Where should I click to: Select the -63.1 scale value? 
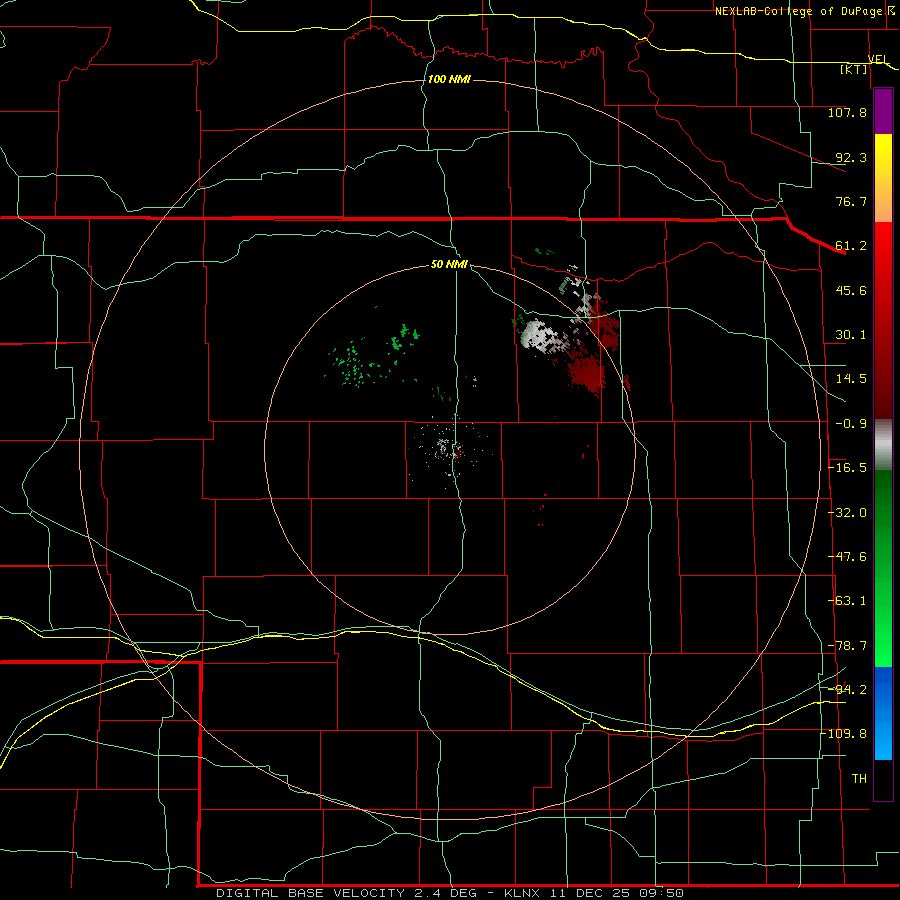[848, 601]
